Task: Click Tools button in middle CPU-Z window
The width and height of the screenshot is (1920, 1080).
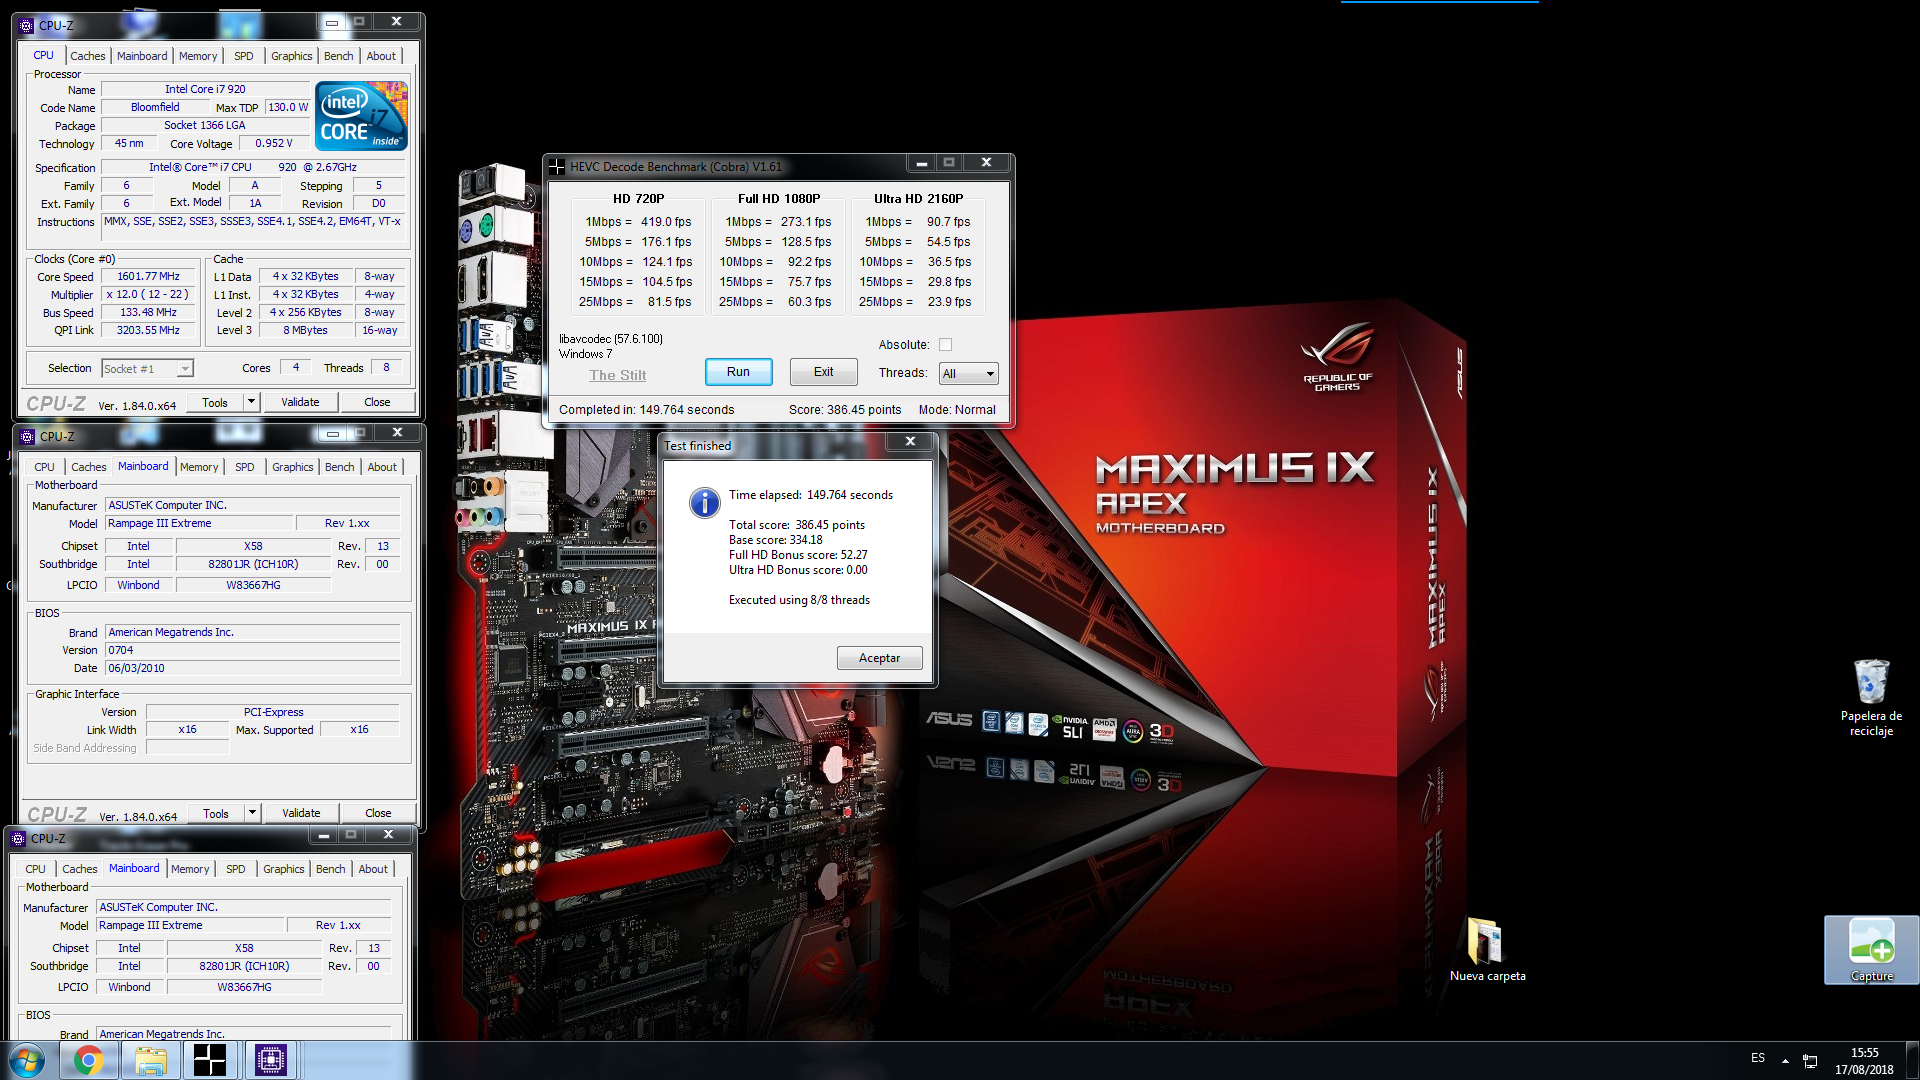Action: tap(216, 813)
